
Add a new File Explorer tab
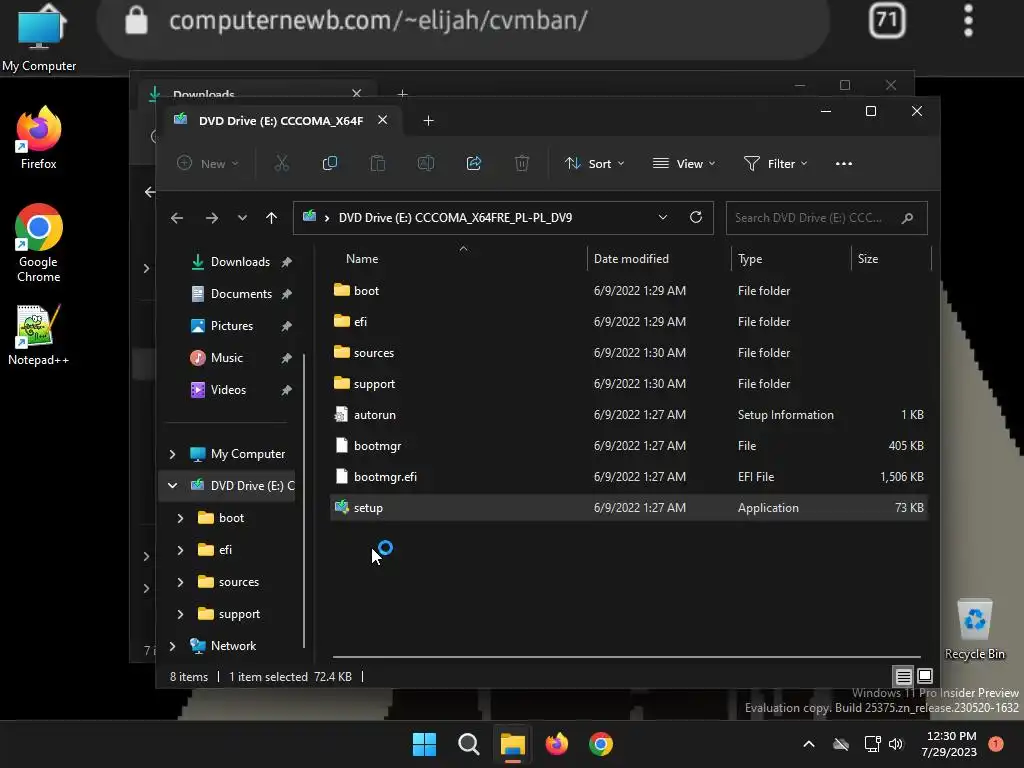[428, 121]
